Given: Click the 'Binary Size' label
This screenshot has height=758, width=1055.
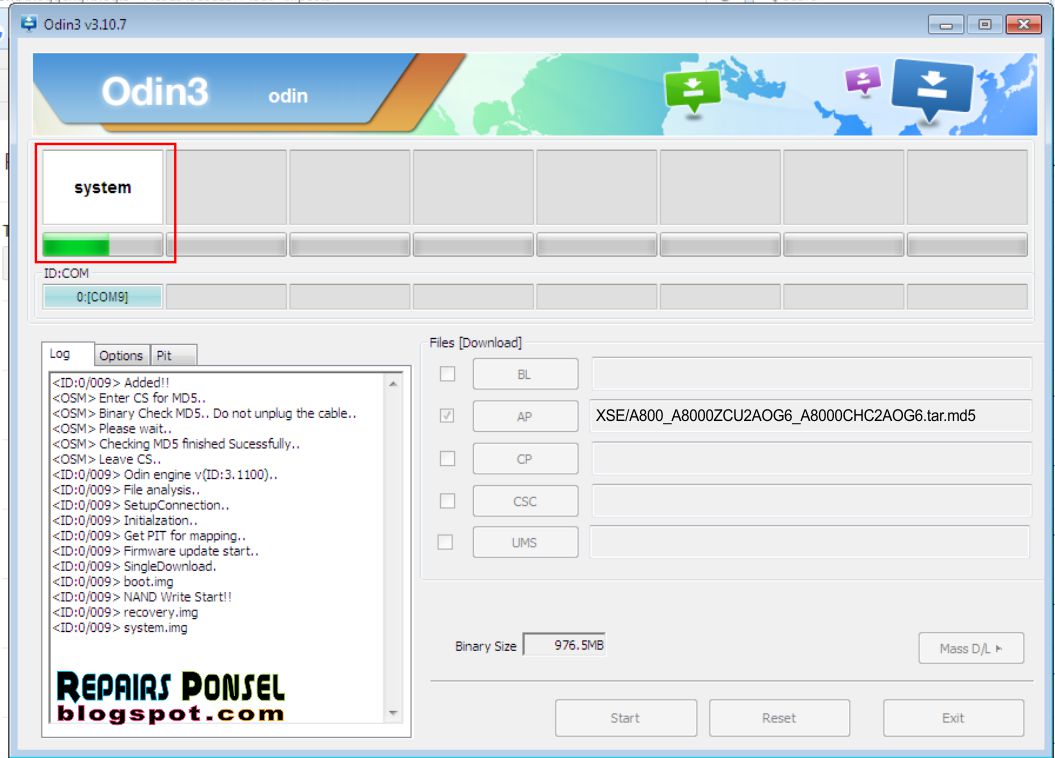Looking at the screenshot, I should point(486,646).
